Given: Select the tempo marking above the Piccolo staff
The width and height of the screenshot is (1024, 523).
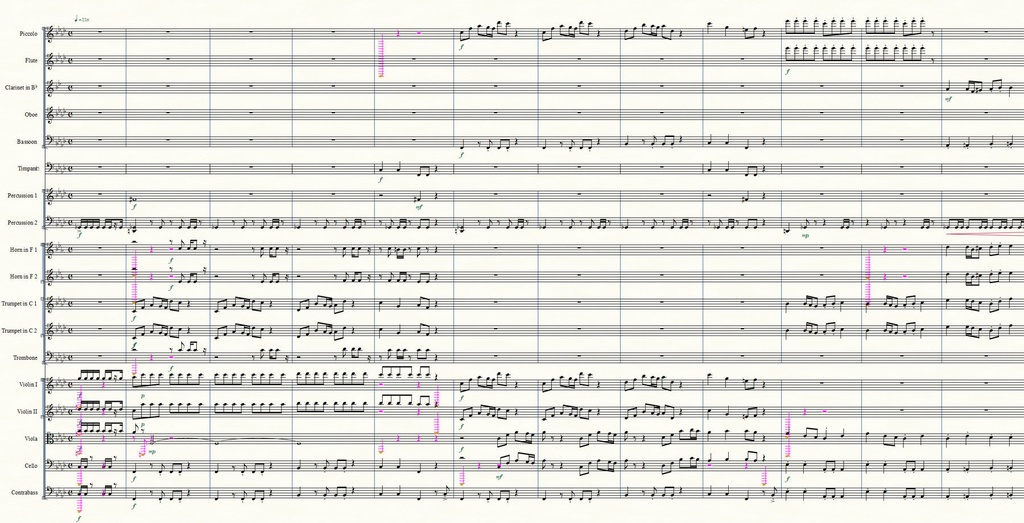Looking at the screenshot, I should pos(82,20).
